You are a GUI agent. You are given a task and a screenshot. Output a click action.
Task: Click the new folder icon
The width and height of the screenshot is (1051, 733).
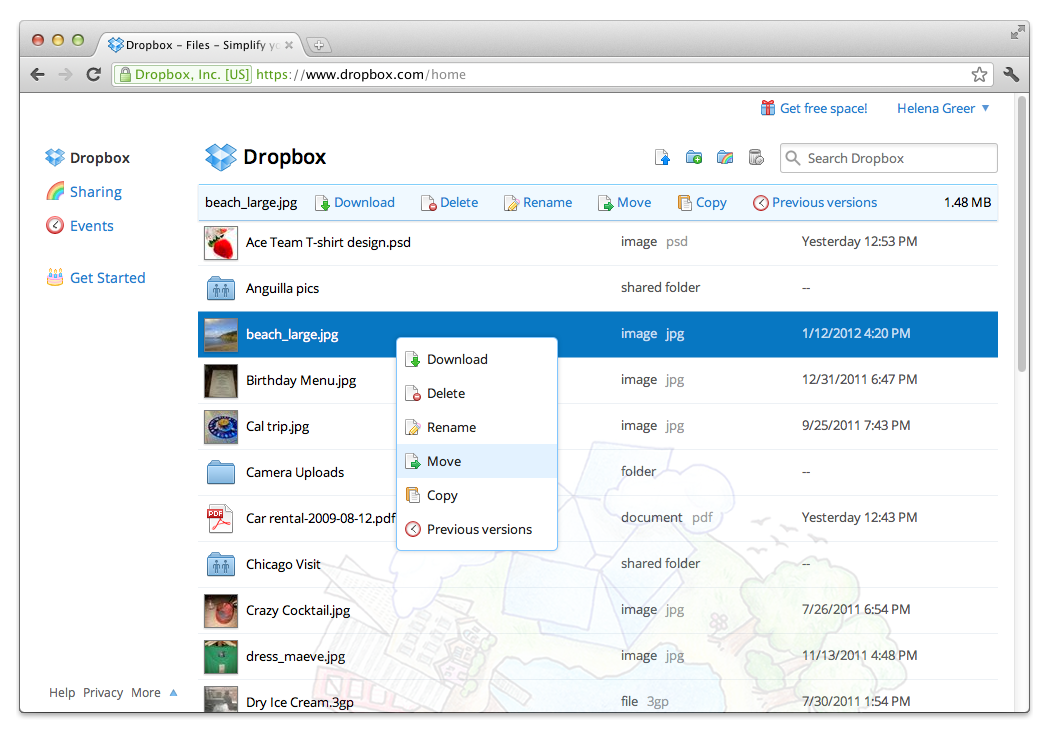point(693,157)
